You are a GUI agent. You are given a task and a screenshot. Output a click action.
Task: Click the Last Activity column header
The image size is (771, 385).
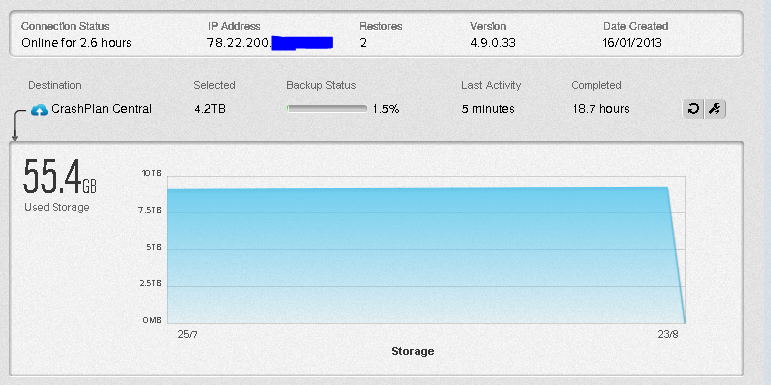click(491, 85)
